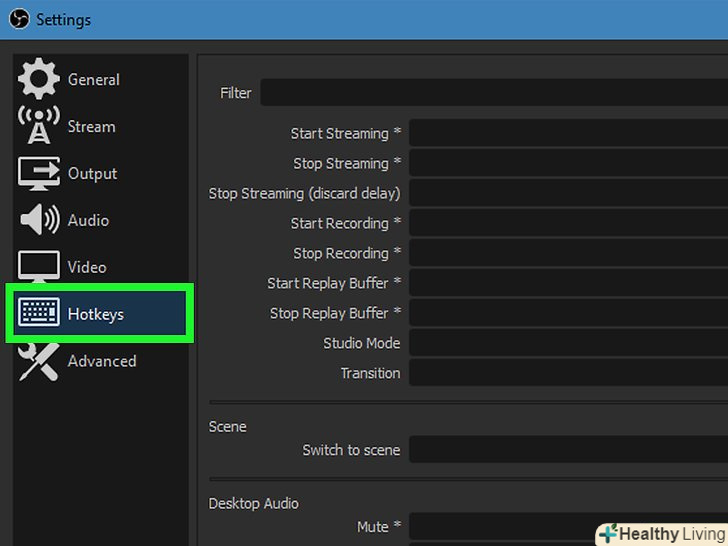
Task: Click the Video monitor icon
Action: click(x=39, y=266)
